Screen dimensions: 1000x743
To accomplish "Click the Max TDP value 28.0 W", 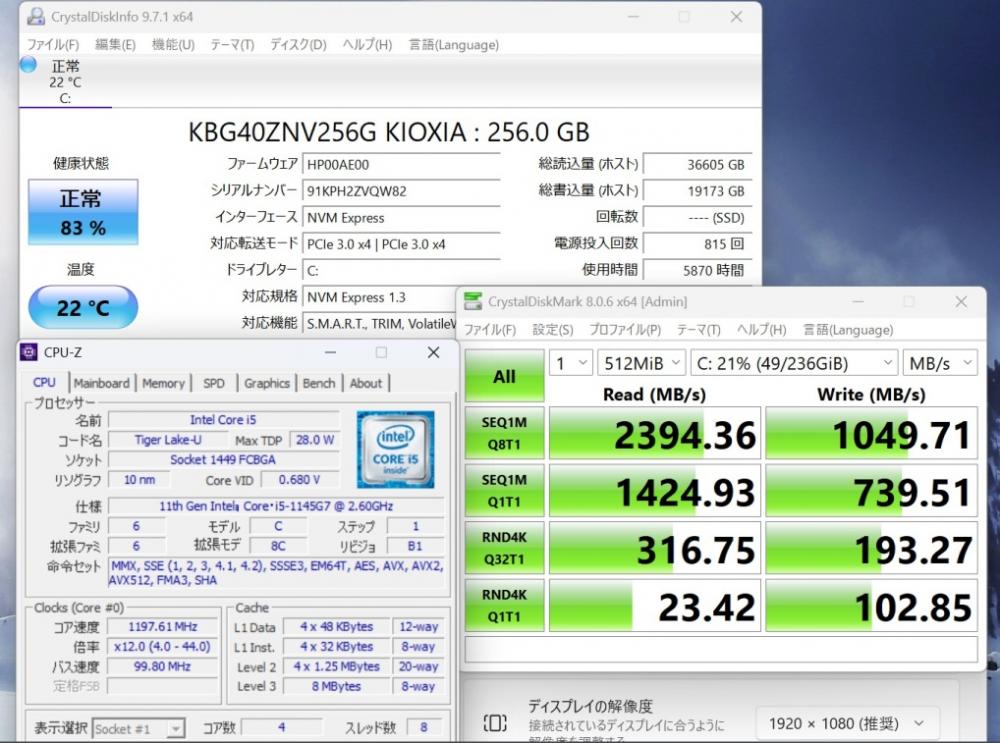I will click(314, 439).
